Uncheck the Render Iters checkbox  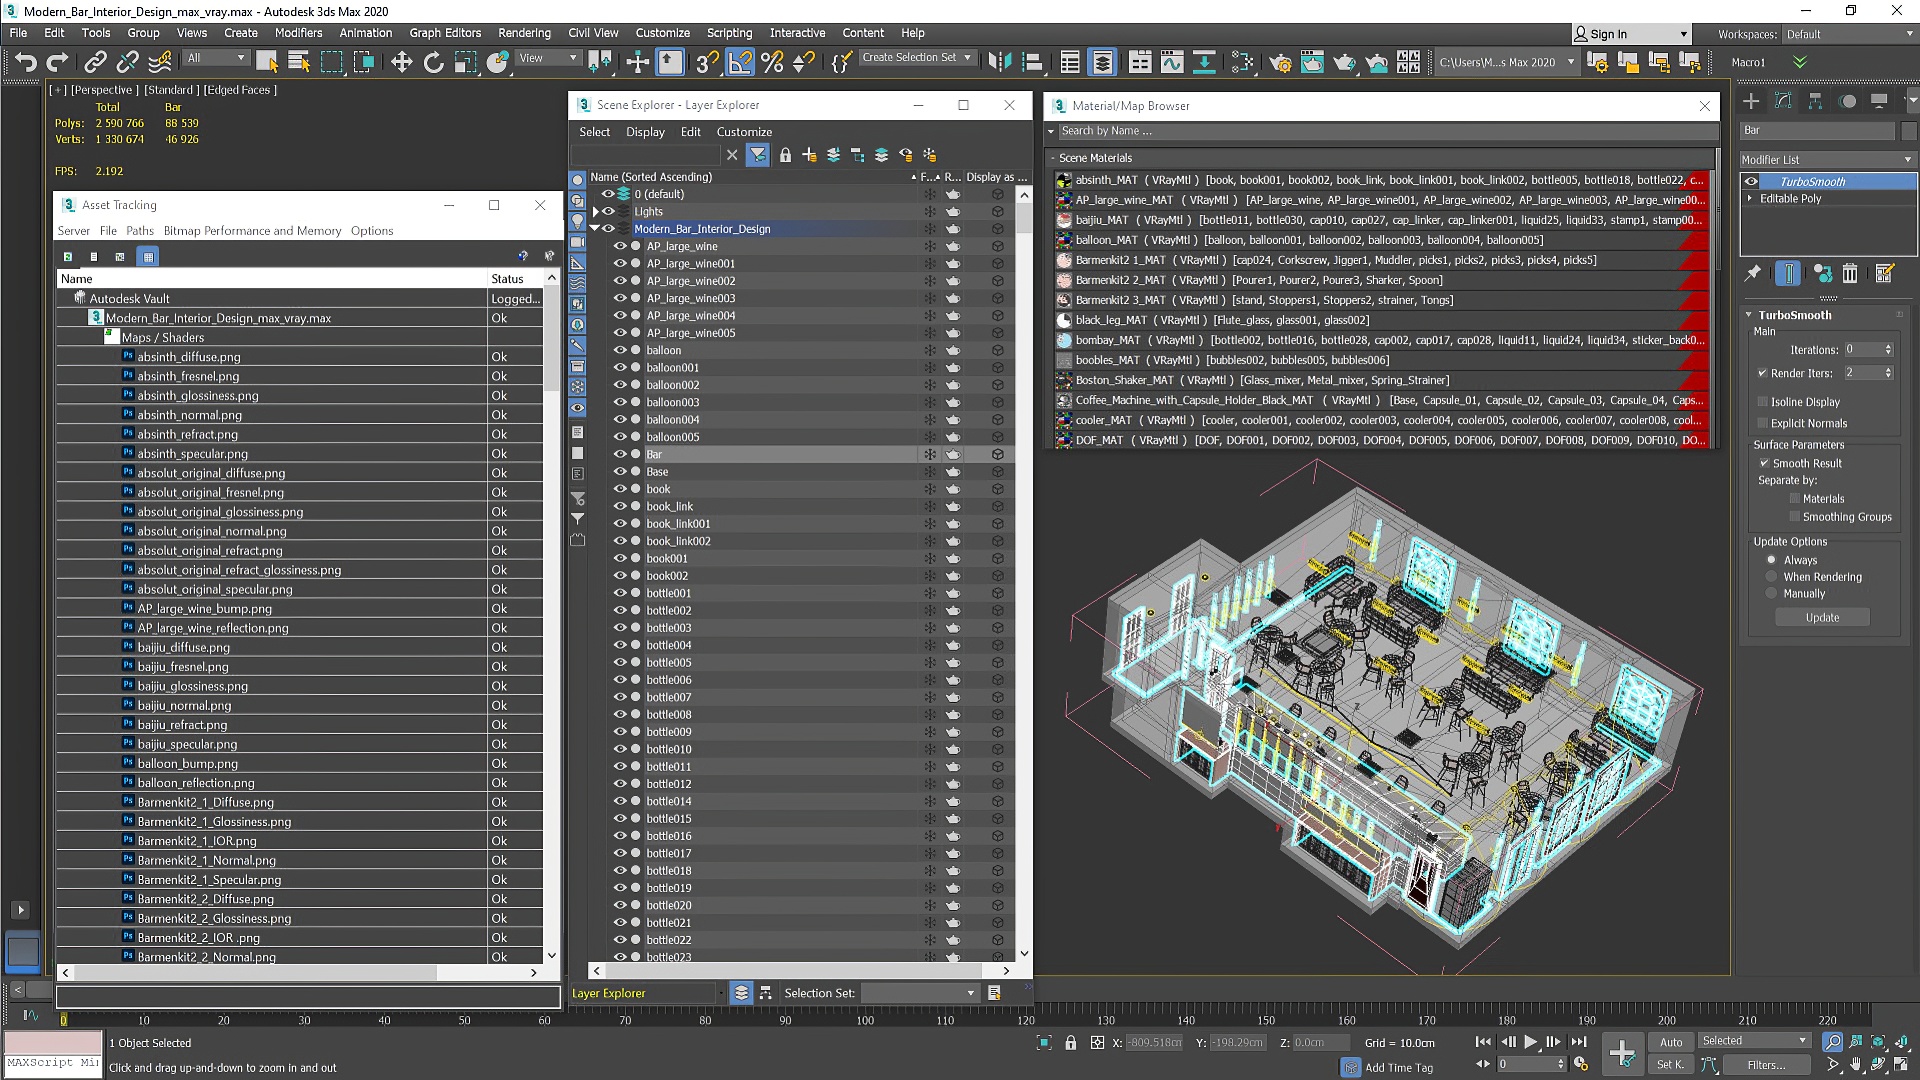click(1763, 373)
